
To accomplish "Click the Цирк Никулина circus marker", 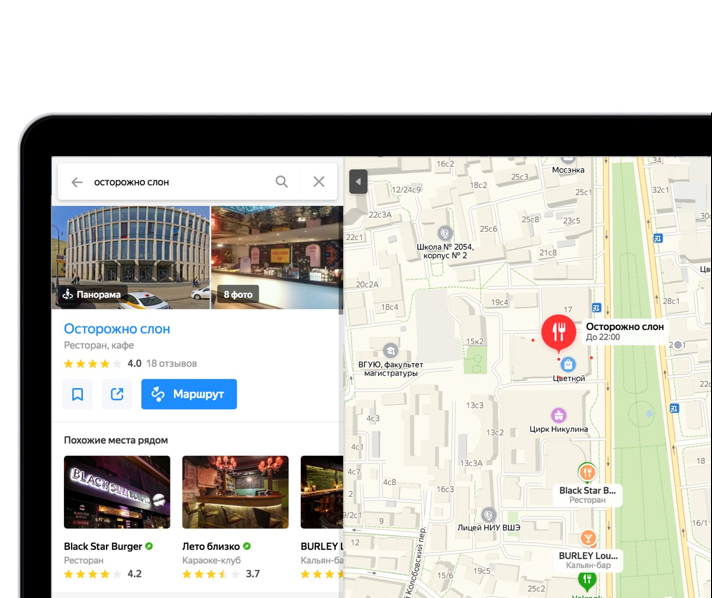I will tap(559, 415).
